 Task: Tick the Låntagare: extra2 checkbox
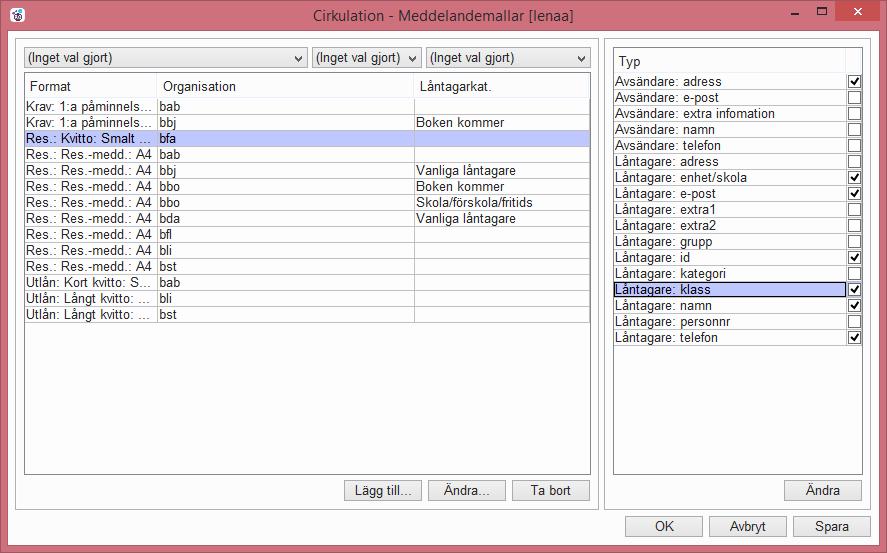tap(854, 226)
